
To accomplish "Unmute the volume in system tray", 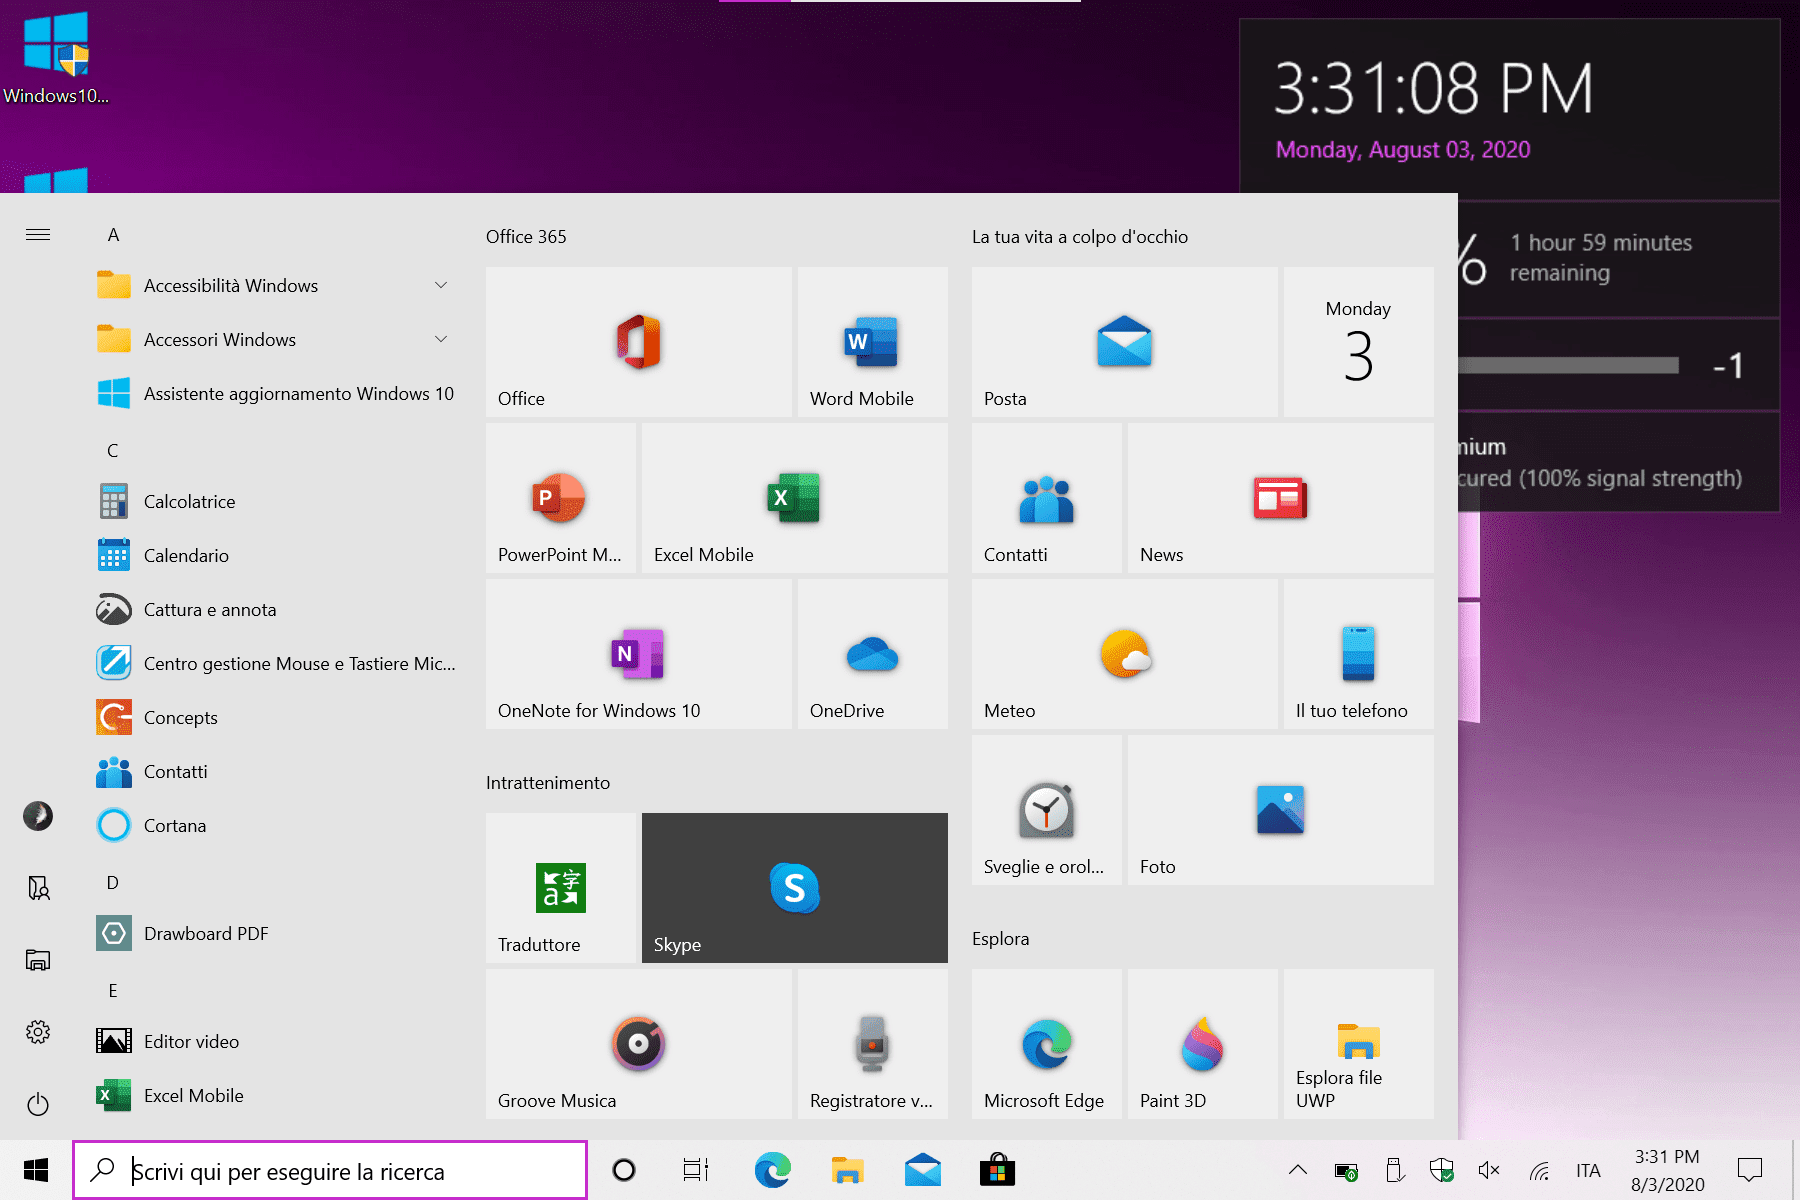I will [x=1488, y=1170].
